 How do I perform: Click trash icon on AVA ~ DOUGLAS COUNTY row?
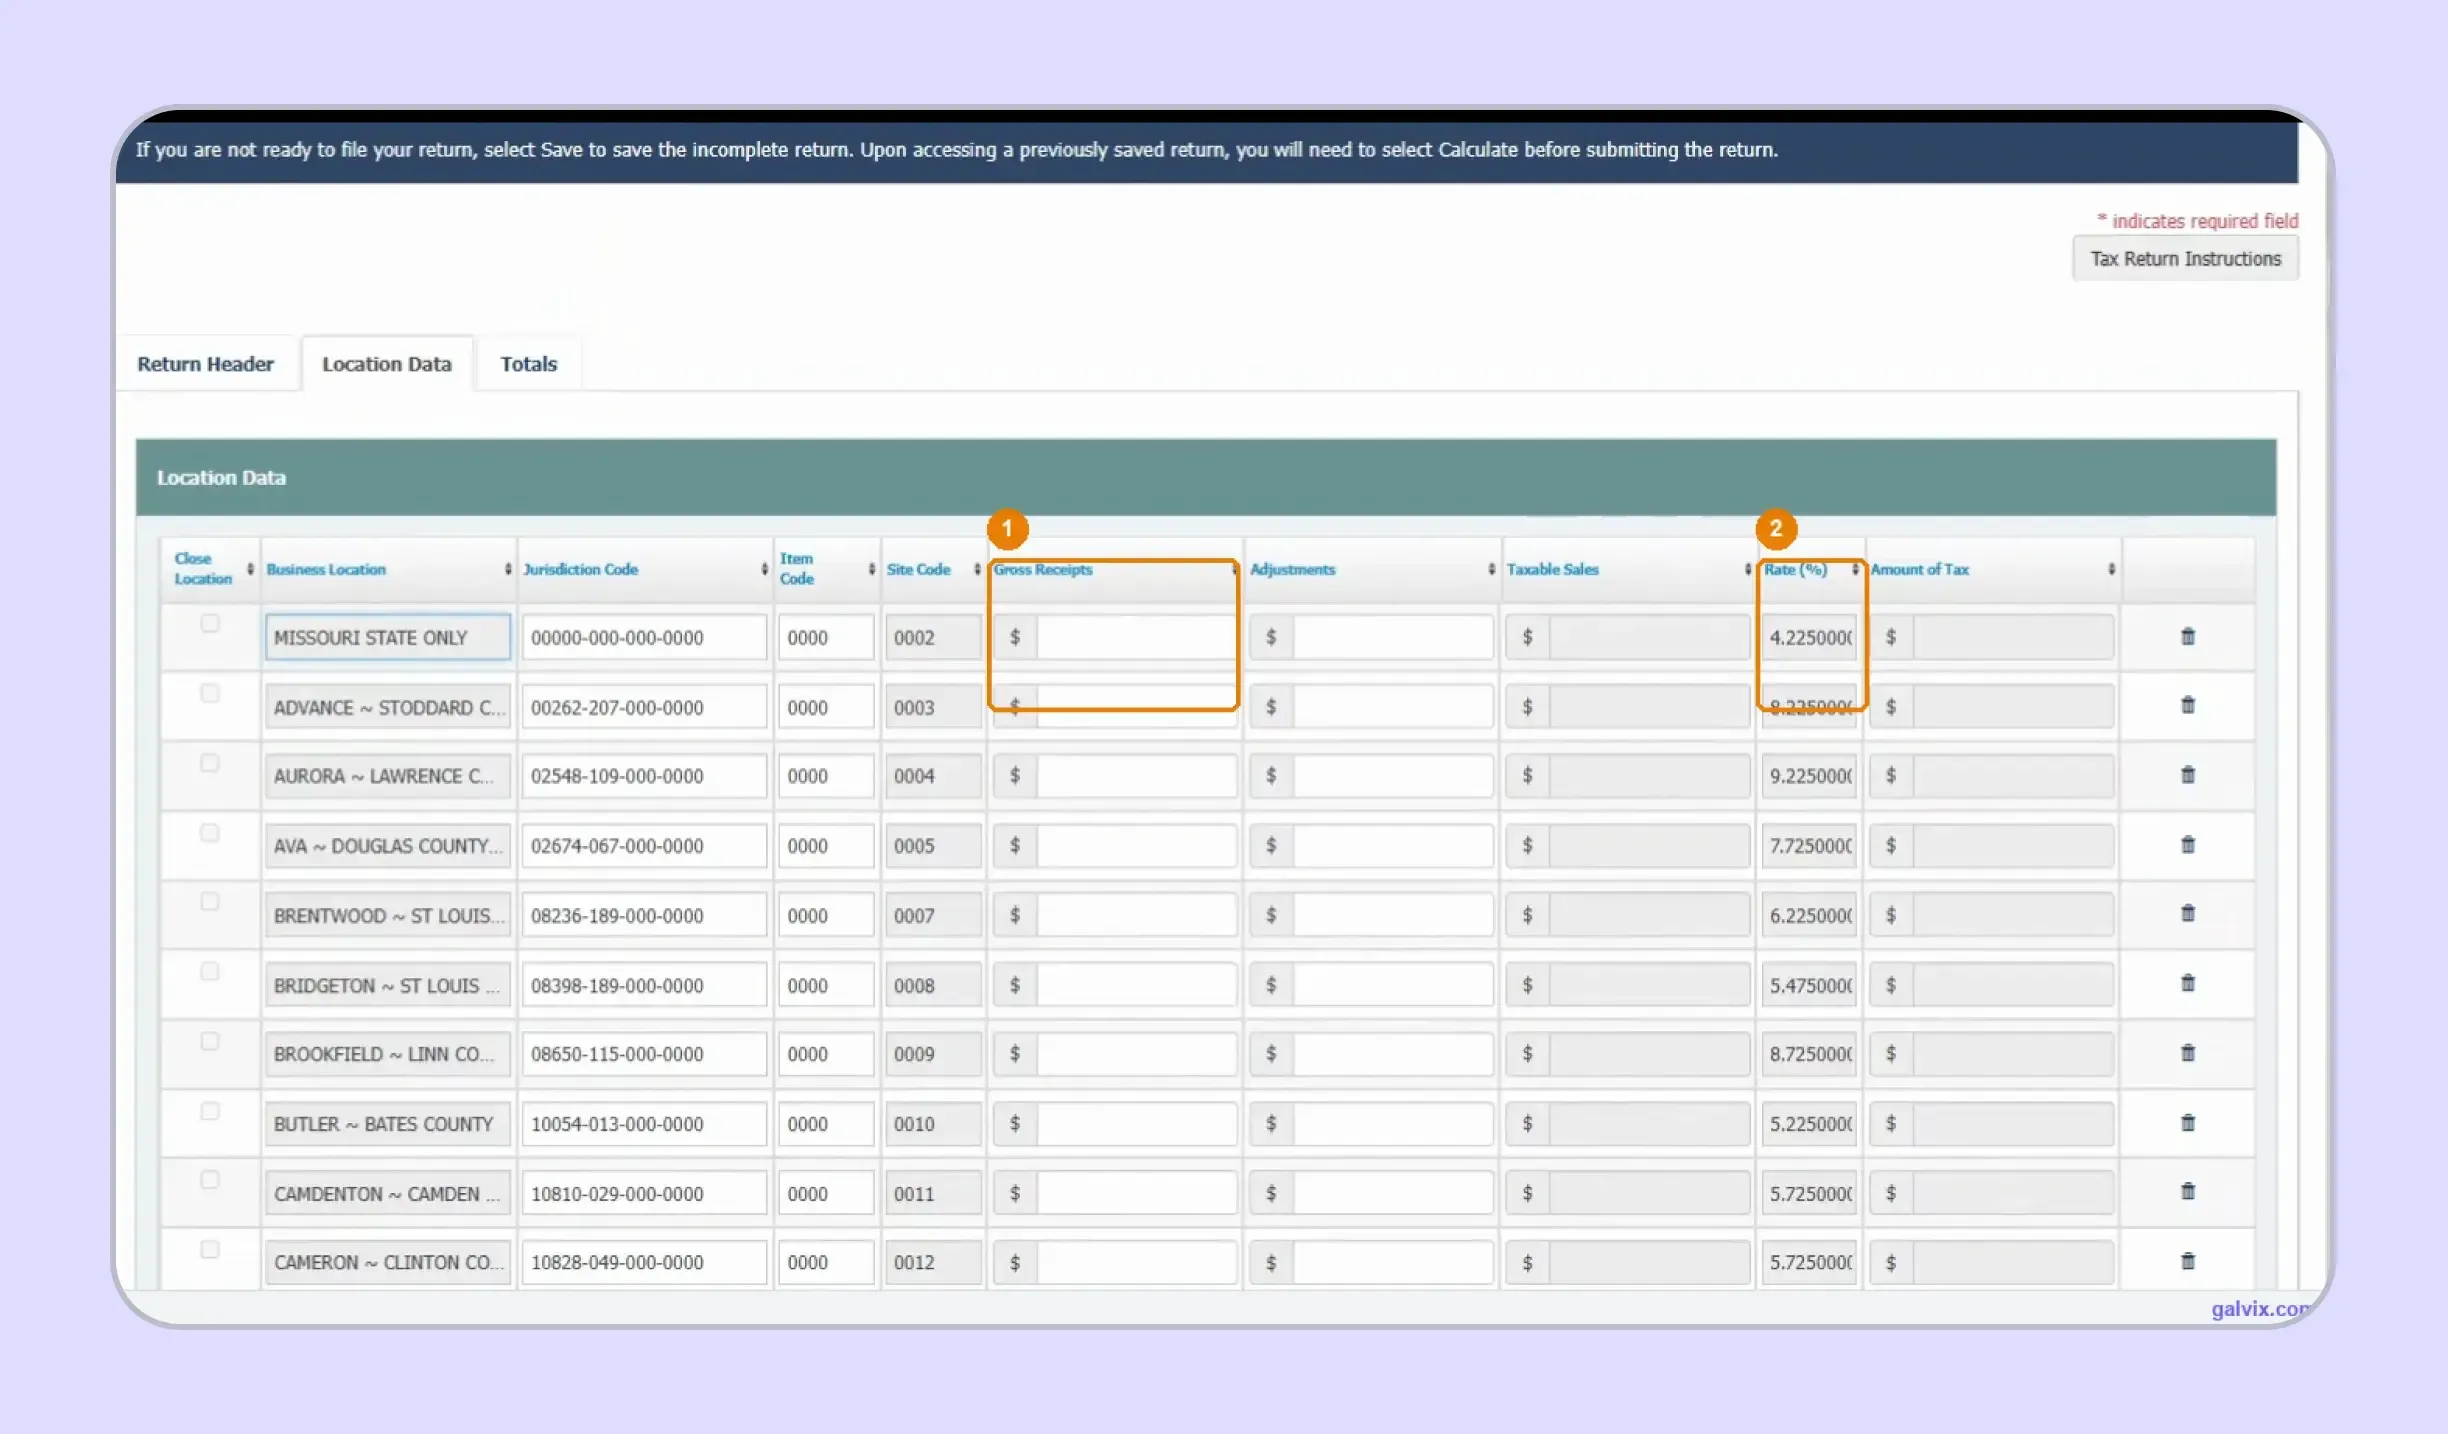tap(2187, 845)
